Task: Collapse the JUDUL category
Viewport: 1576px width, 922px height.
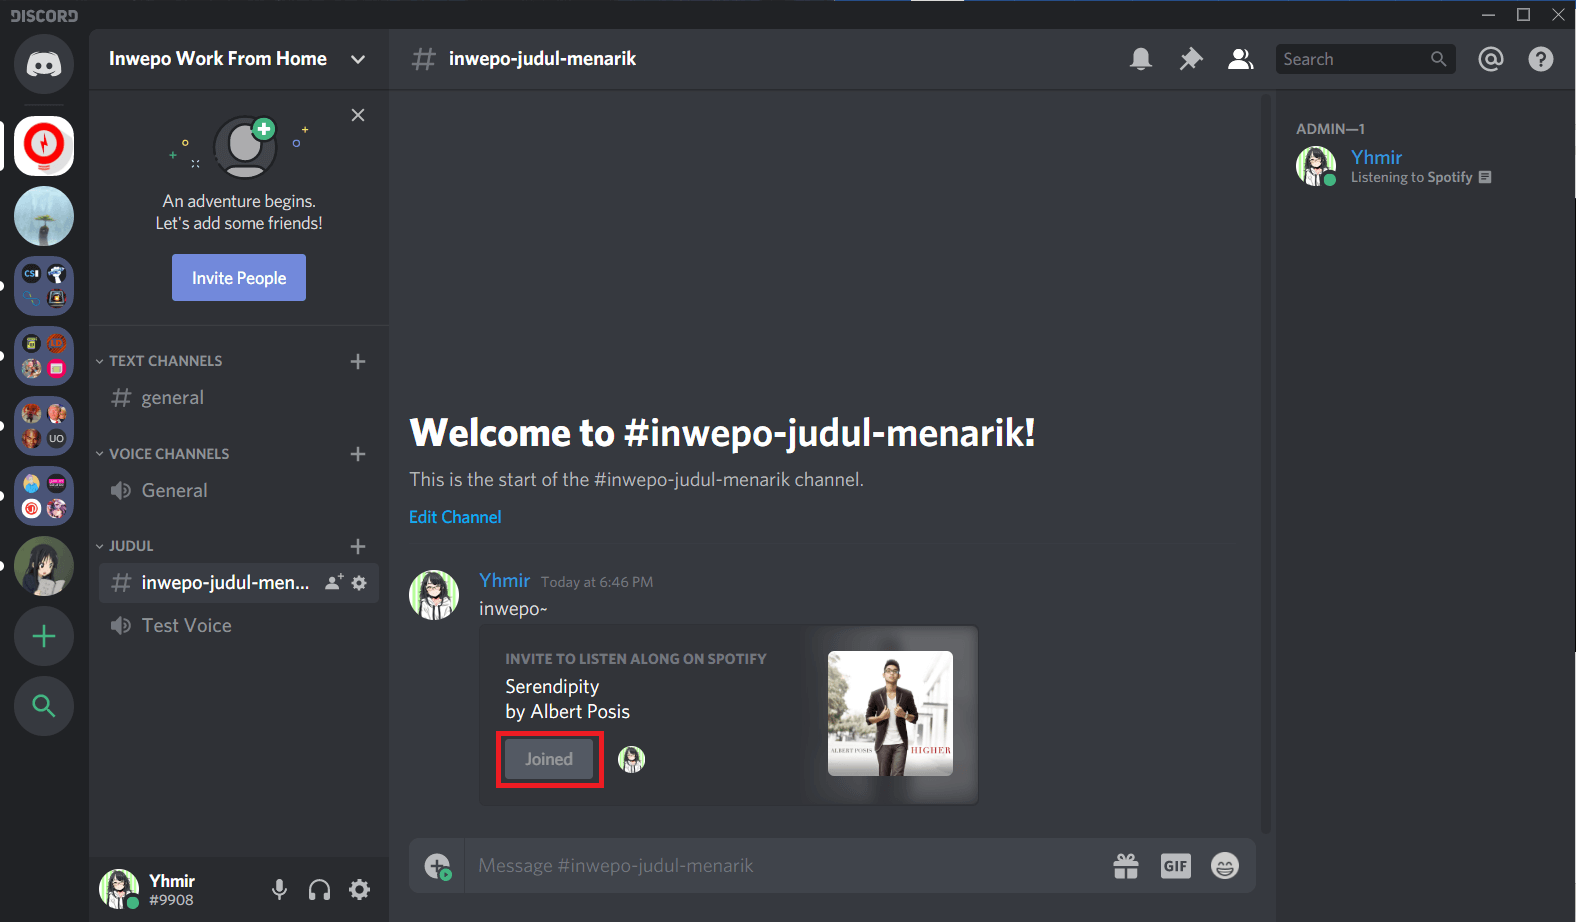Action: [125, 546]
